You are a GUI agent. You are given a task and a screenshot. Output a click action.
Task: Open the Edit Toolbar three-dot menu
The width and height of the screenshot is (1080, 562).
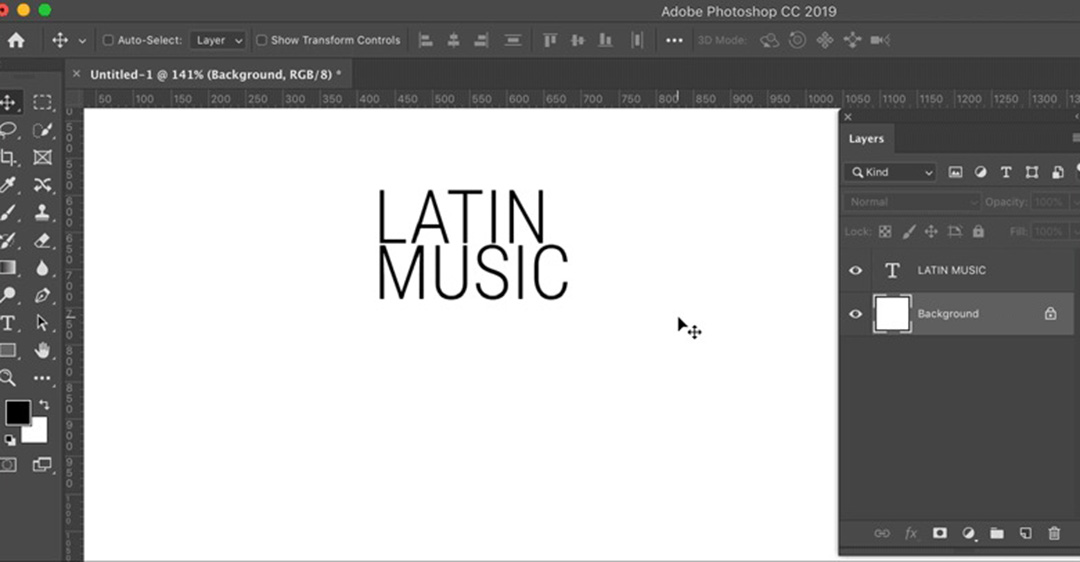tap(43, 377)
